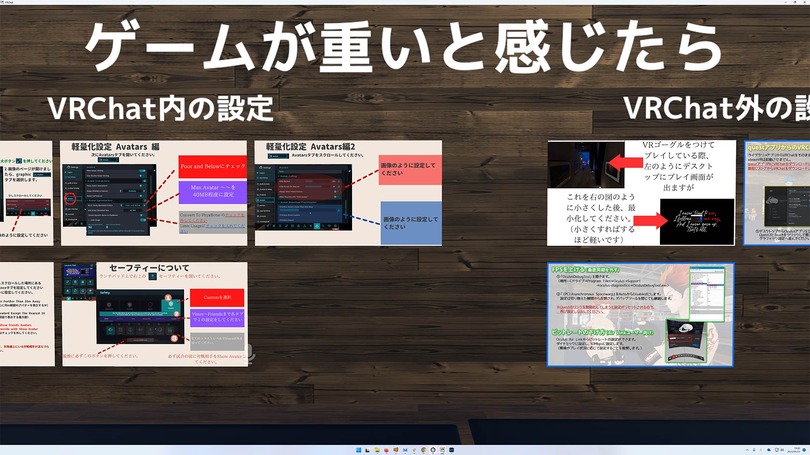This screenshot has width=810, height=455.
Task: Click the blue M app taskbar icon
Action: (x=405, y=450)
